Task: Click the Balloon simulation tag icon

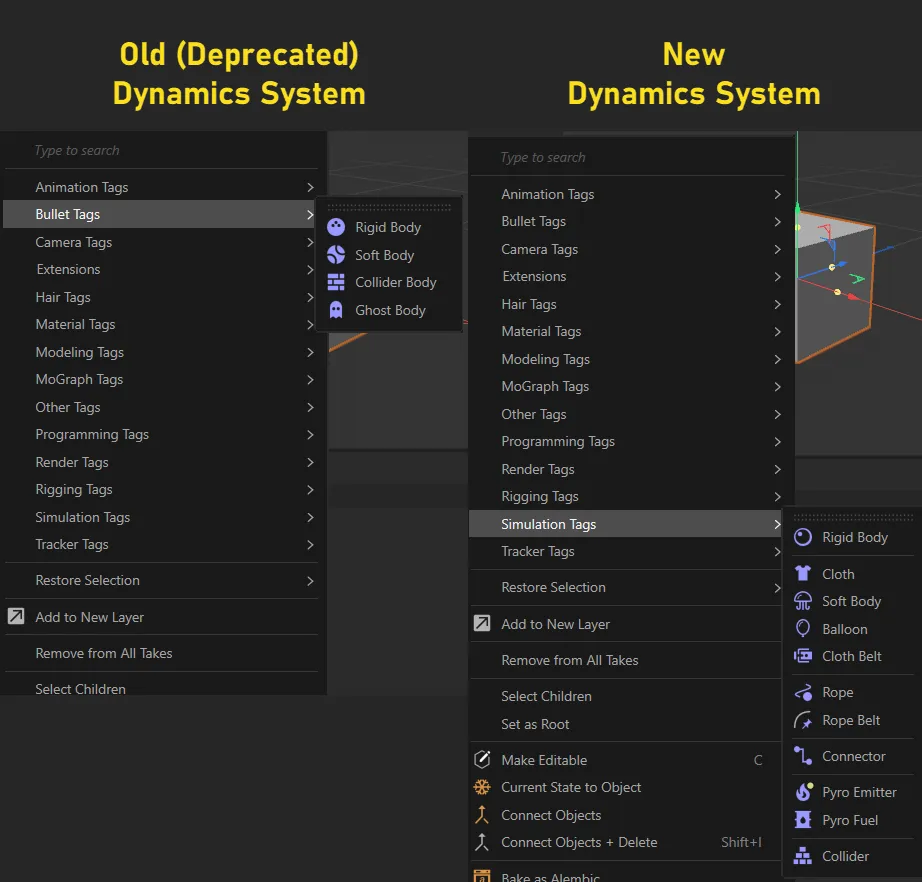Action: coord(803,629)
